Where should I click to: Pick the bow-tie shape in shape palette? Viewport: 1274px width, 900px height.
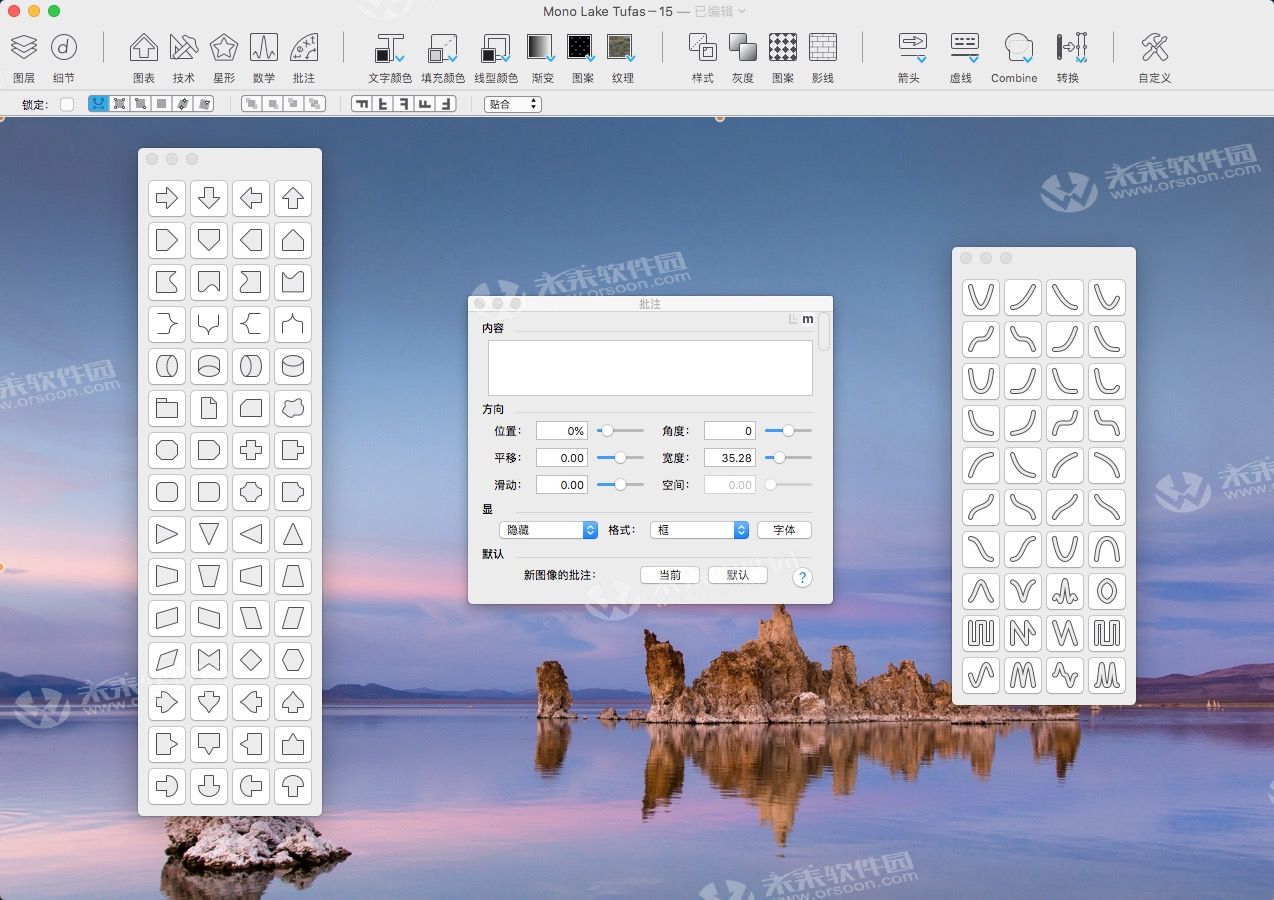pos(209,660)
